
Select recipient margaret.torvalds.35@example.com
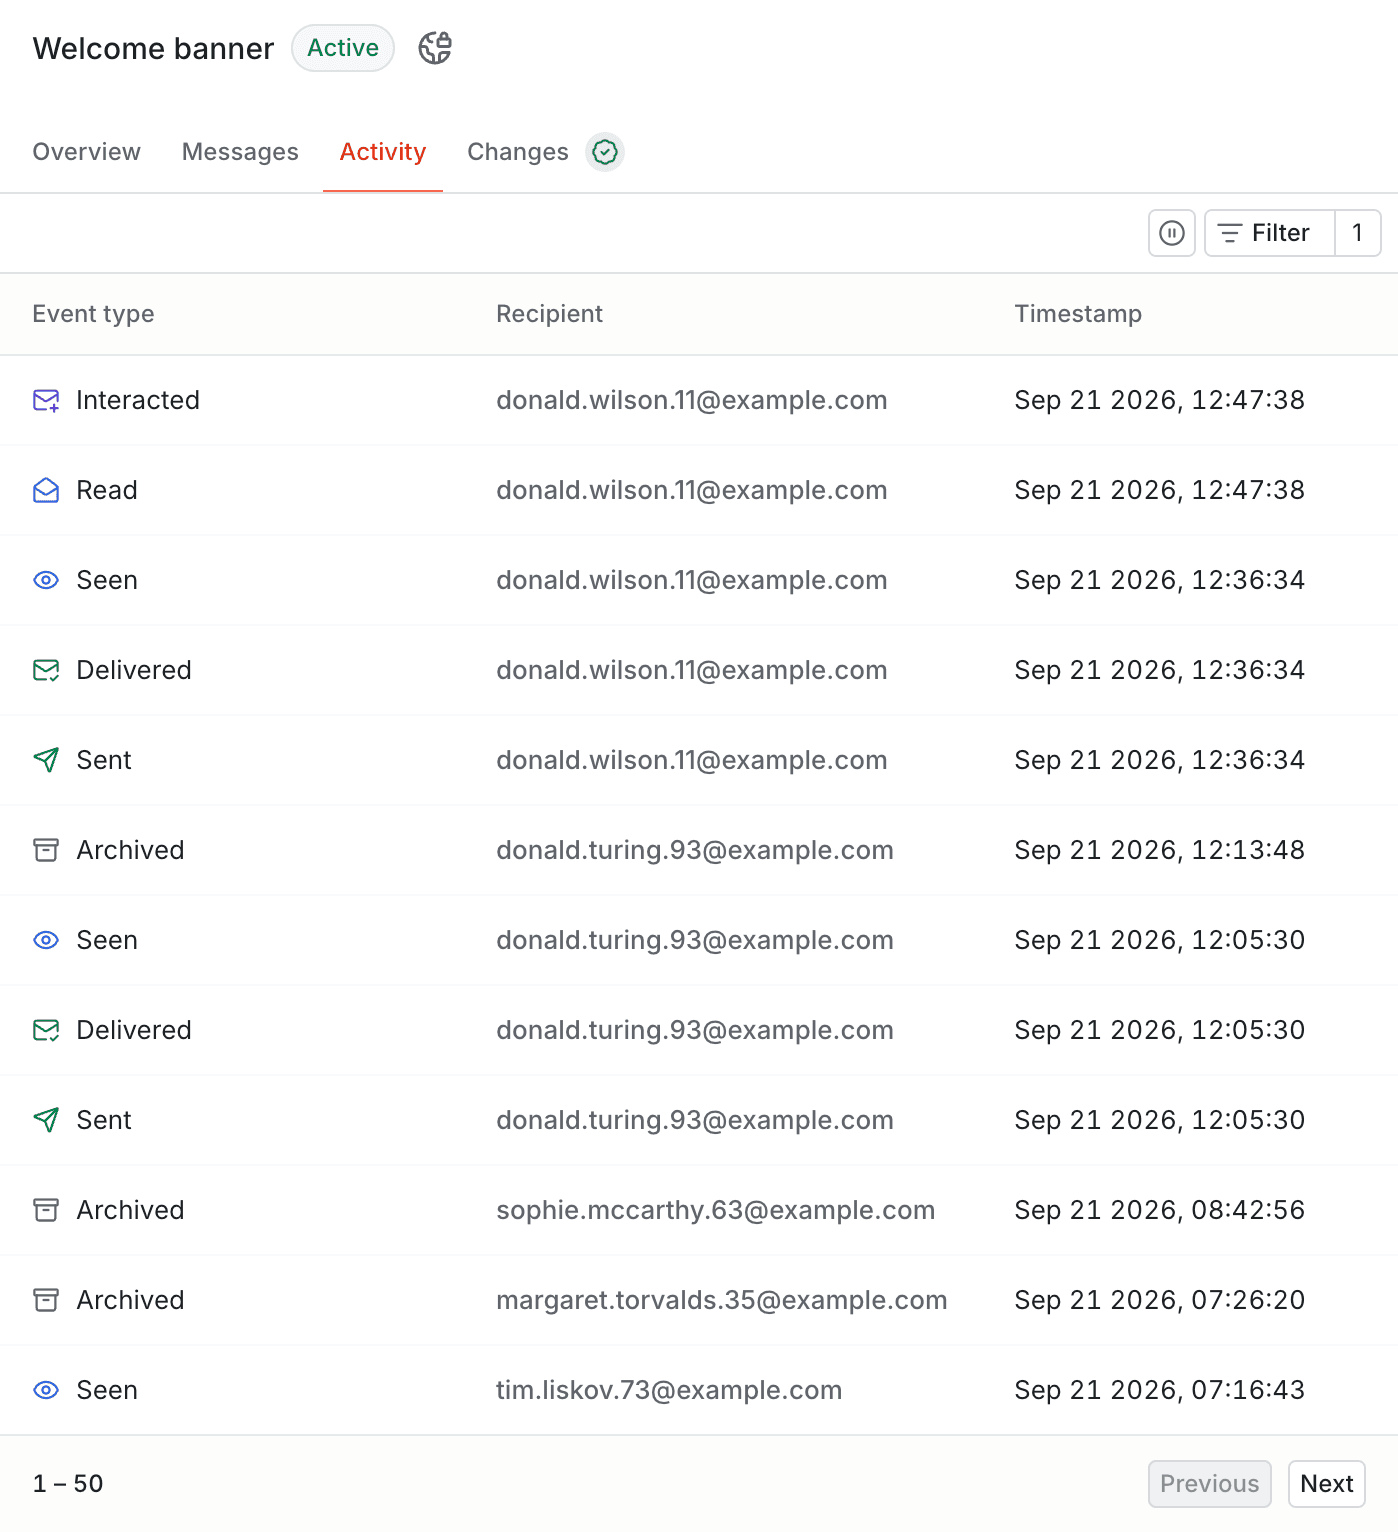(x=722, y=1300)
